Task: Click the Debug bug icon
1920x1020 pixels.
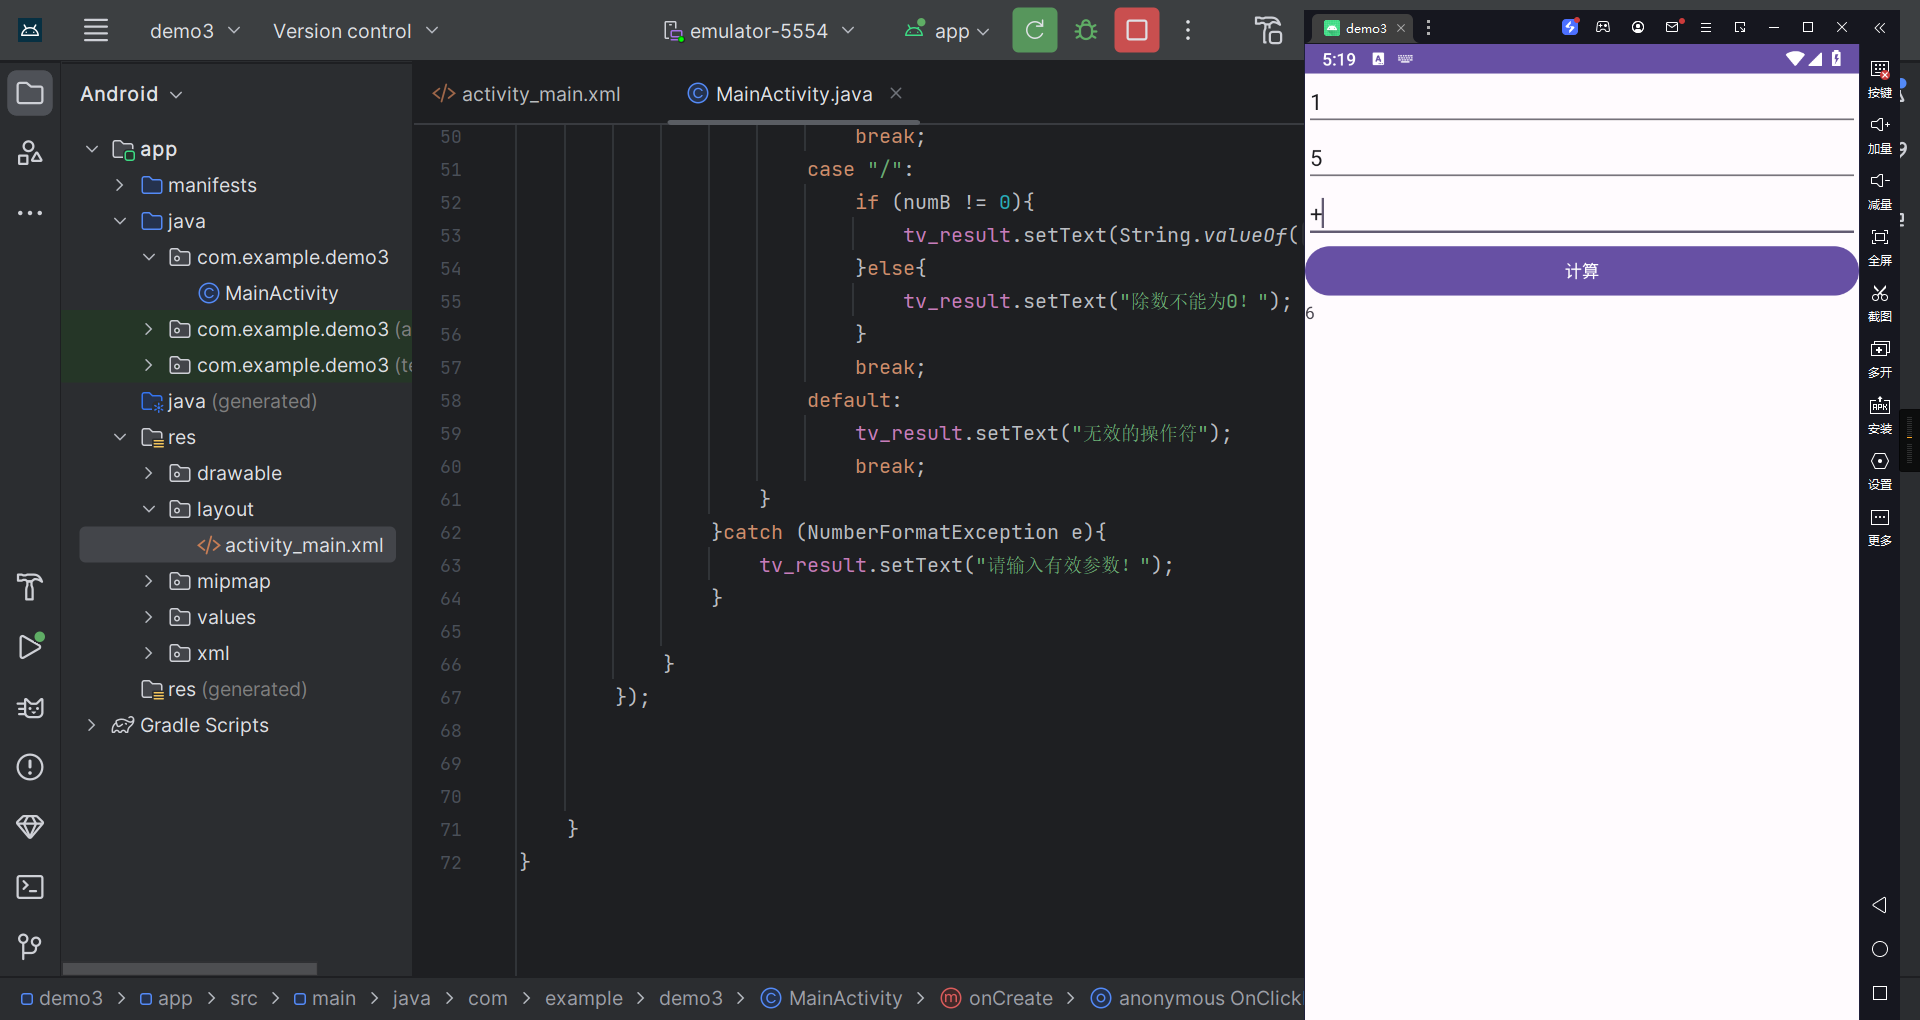Action: [1086, 30]
